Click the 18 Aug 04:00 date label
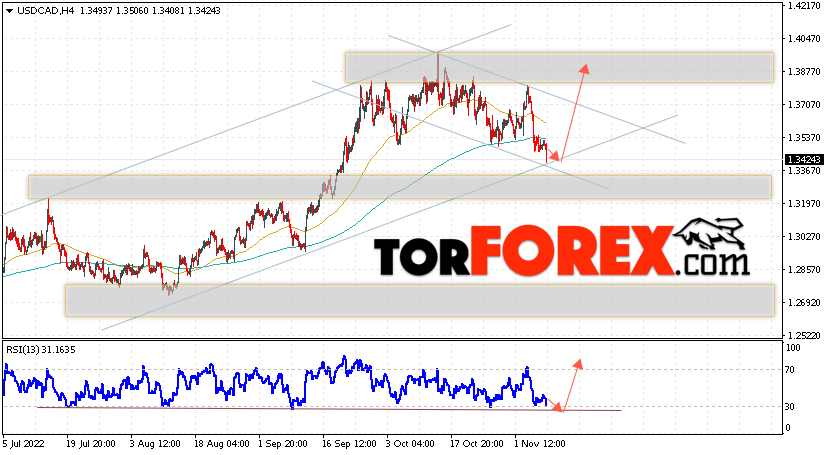This screenshot has height=455, width=828. (x=221, y=443)
